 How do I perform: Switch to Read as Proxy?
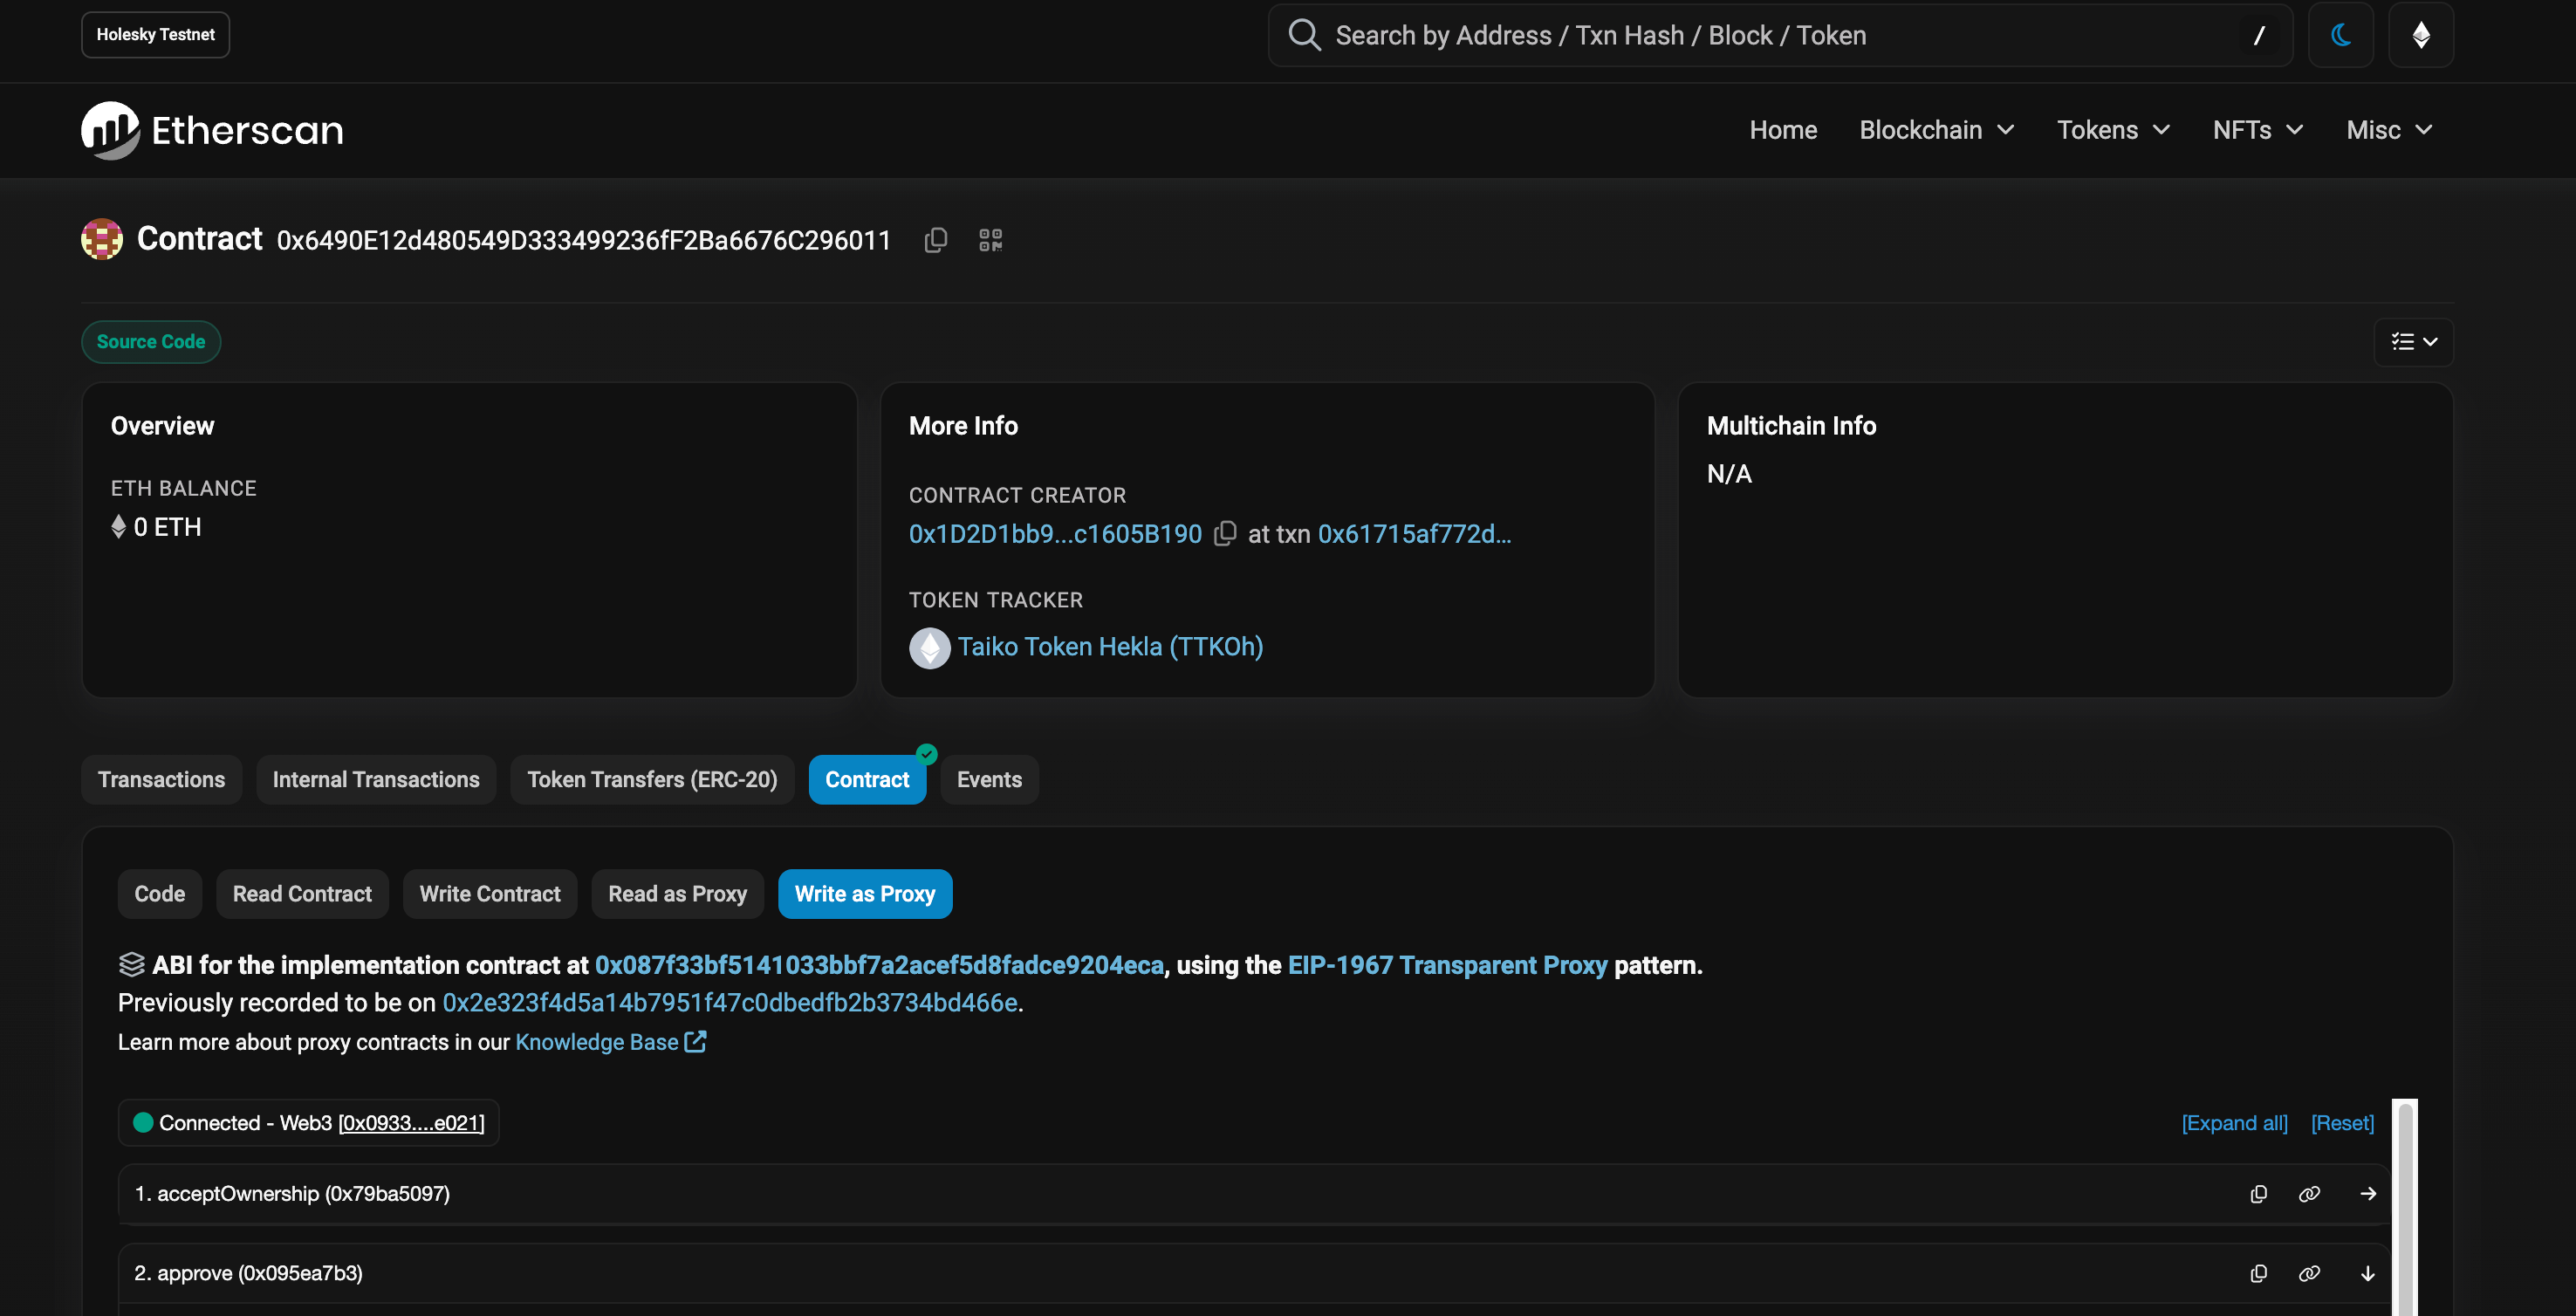677,893
